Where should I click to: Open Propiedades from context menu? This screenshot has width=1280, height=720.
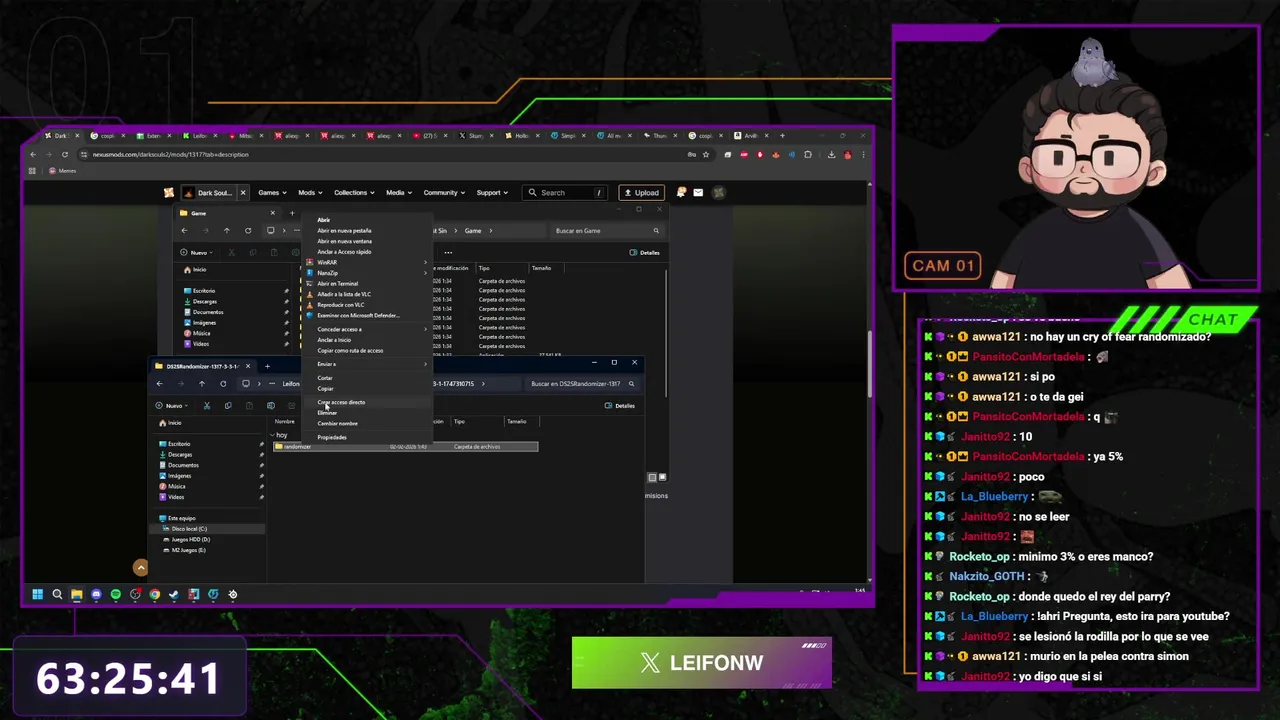click(x=367, y=437)
